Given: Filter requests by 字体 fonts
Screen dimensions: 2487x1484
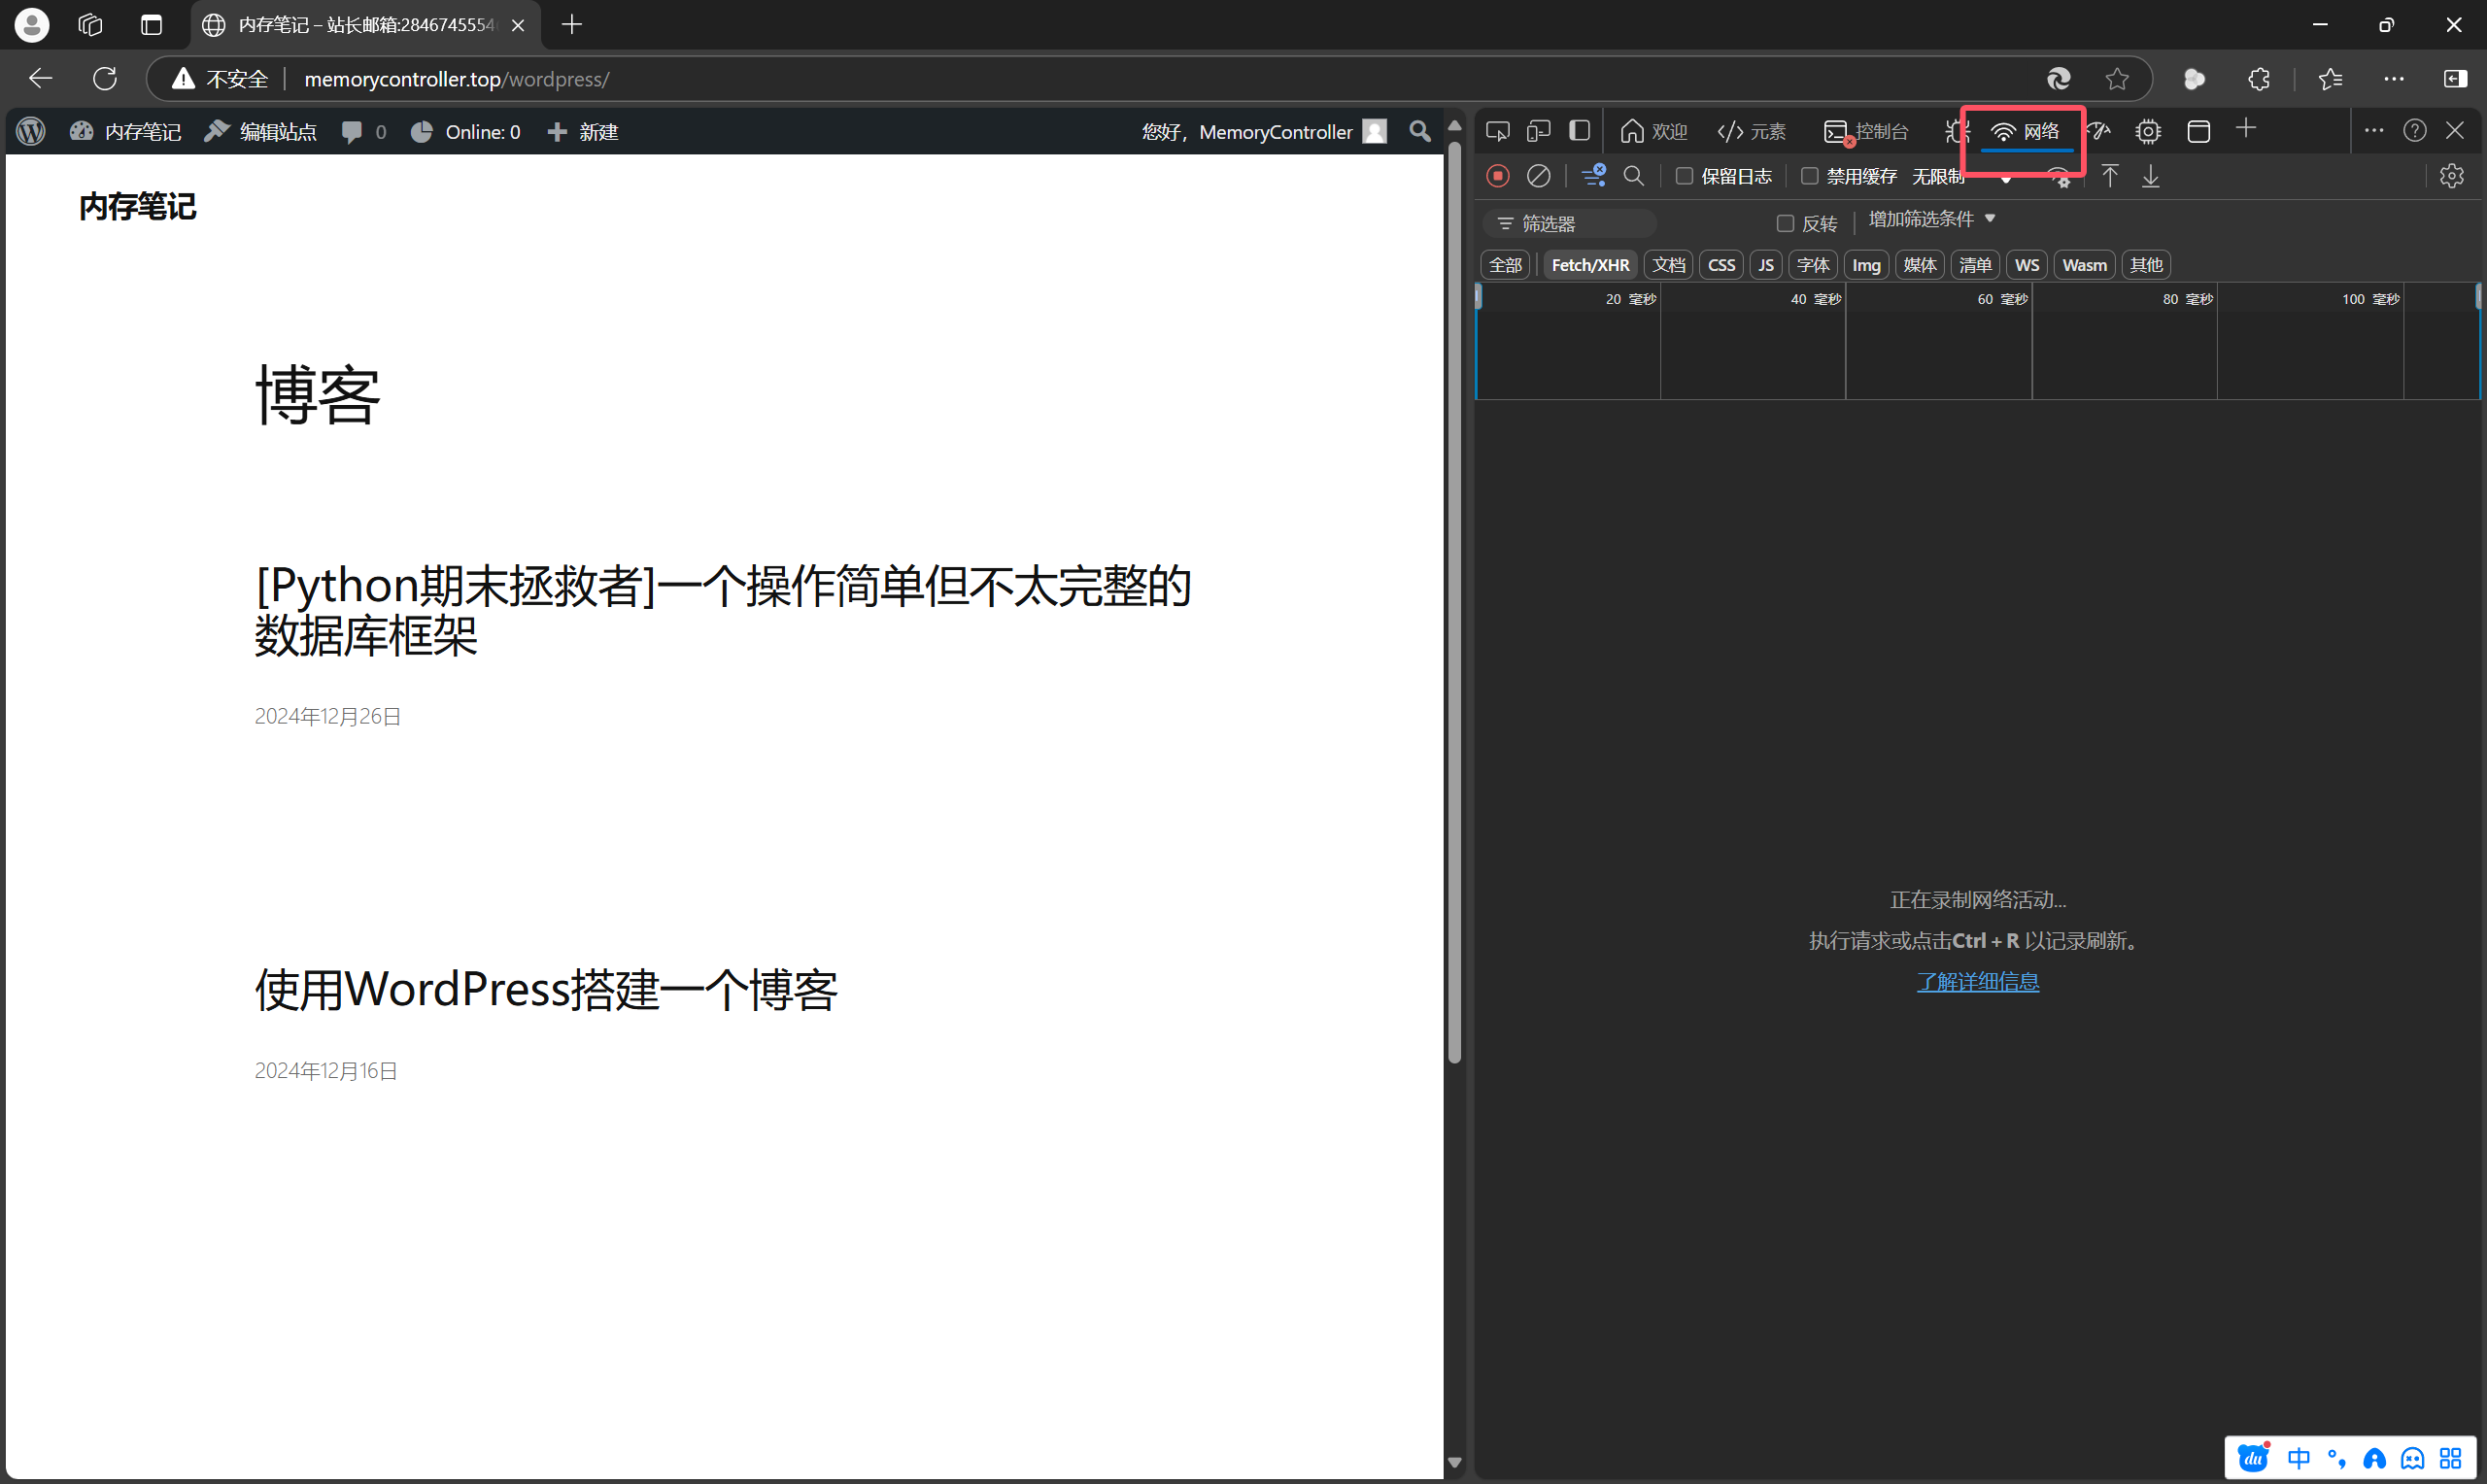Looking at the screenshot, I should click(1812, 265).
